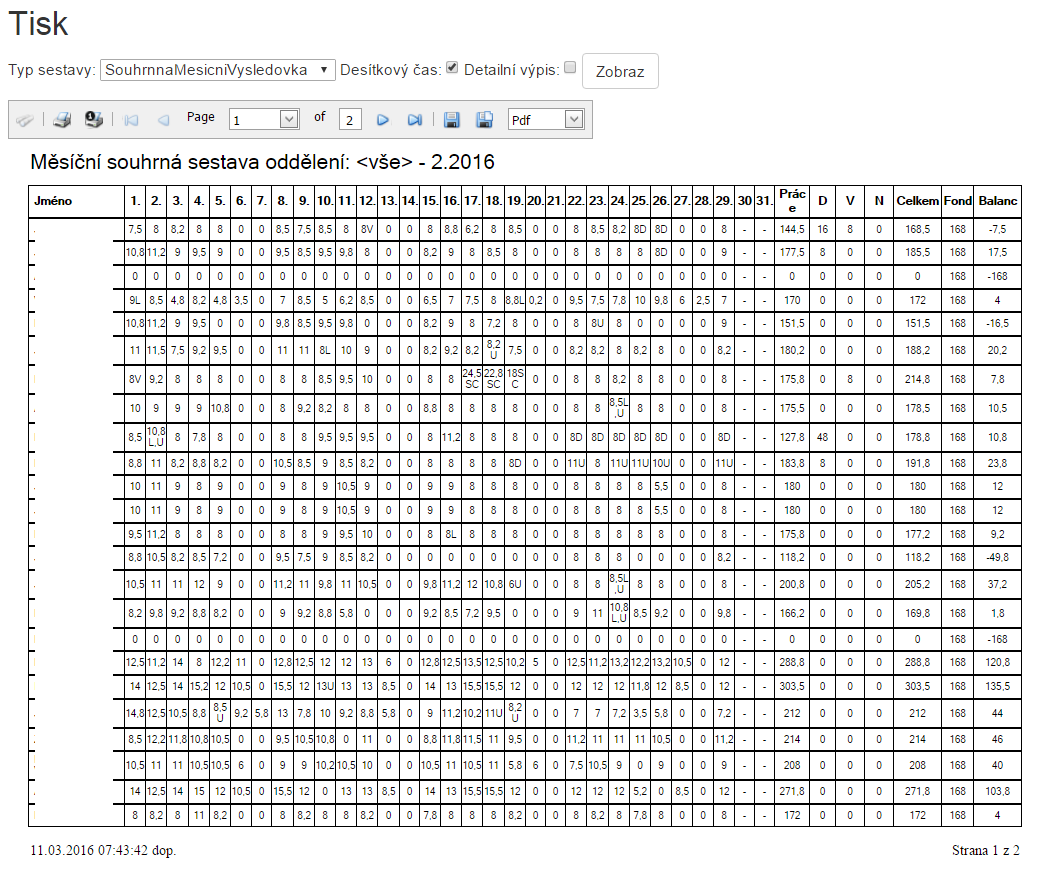Click the 127,8 work total cell
Image resolution: width=1038 pixels, height=873 pixels.
pyautogui.click(x=792, y=437)
